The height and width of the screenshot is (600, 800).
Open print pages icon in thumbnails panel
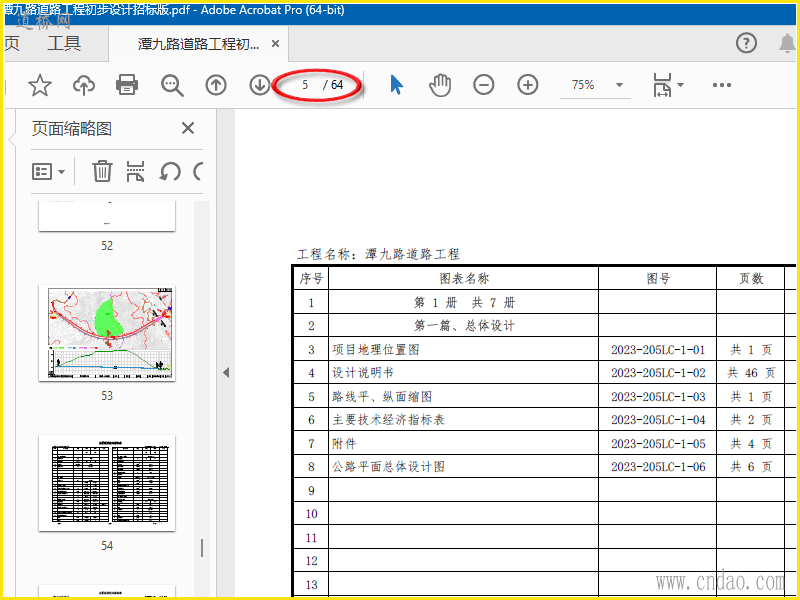tap(135, 171)
